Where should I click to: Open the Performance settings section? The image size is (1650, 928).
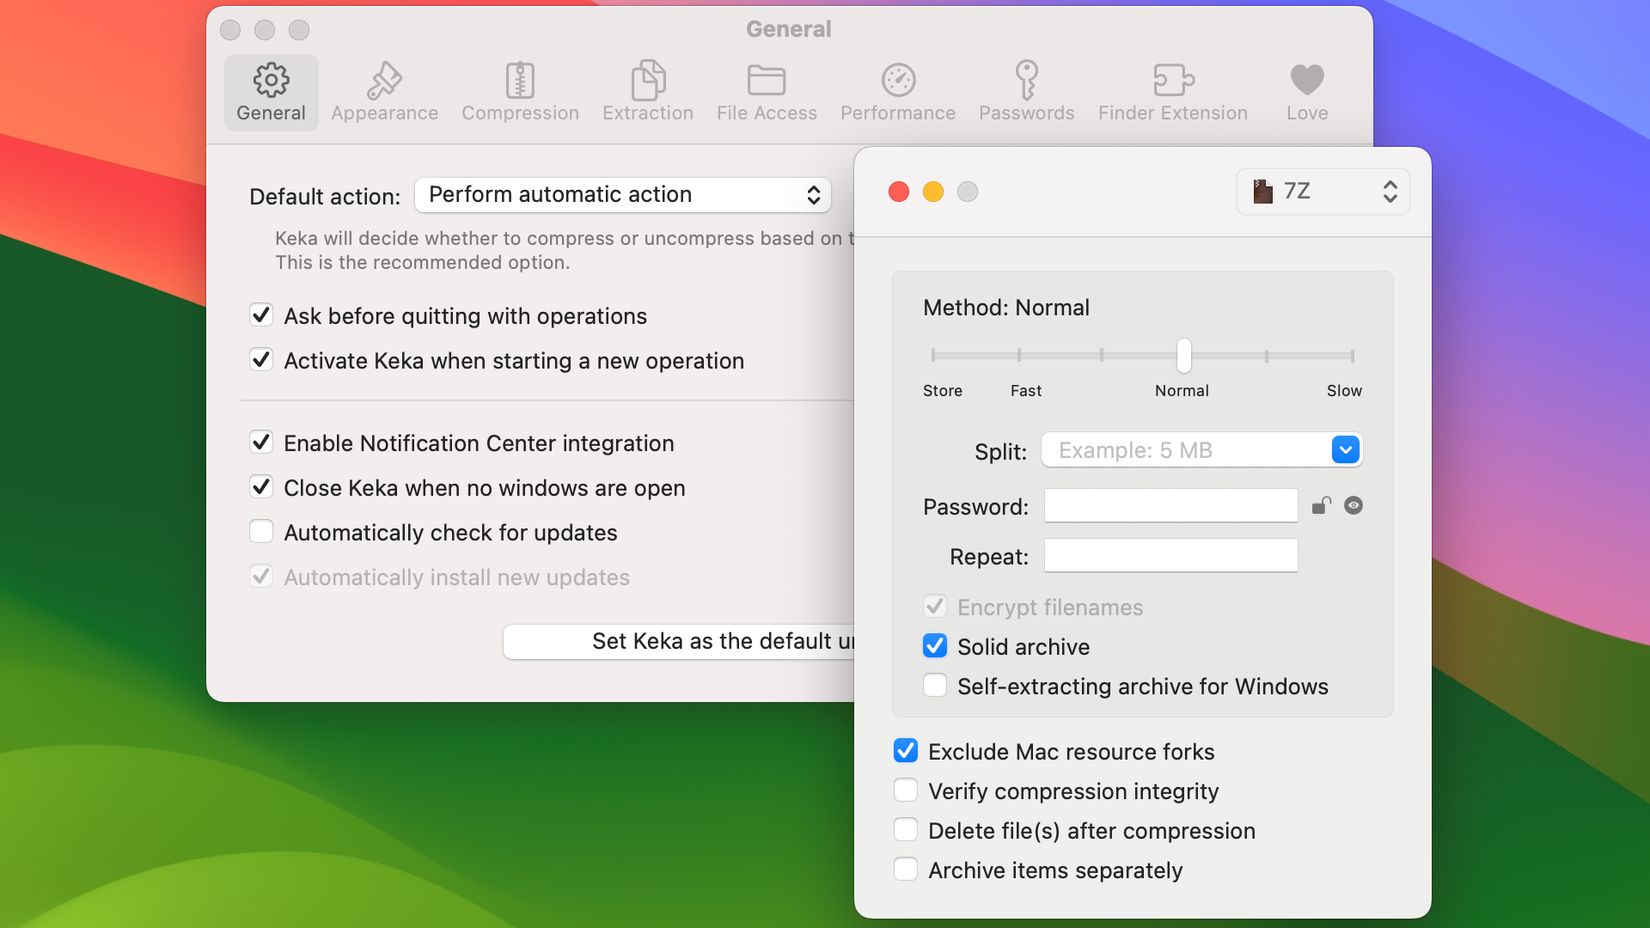897,90
